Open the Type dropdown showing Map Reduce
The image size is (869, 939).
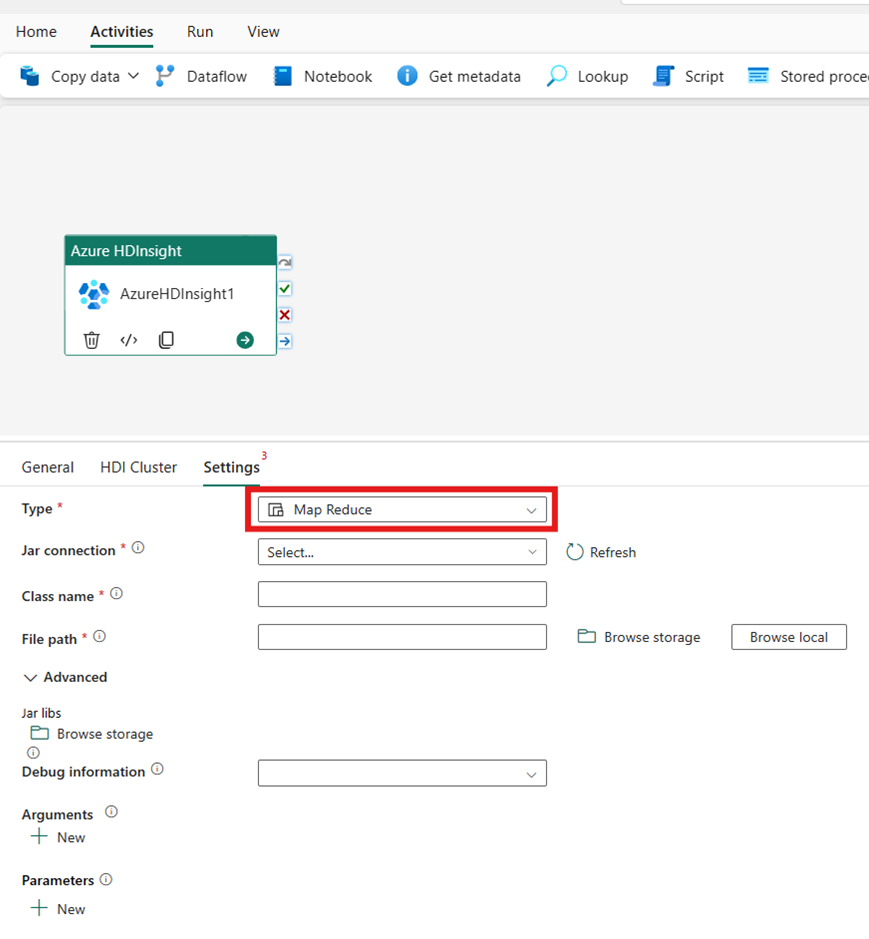pyautogui.click(x=402, y=510)
